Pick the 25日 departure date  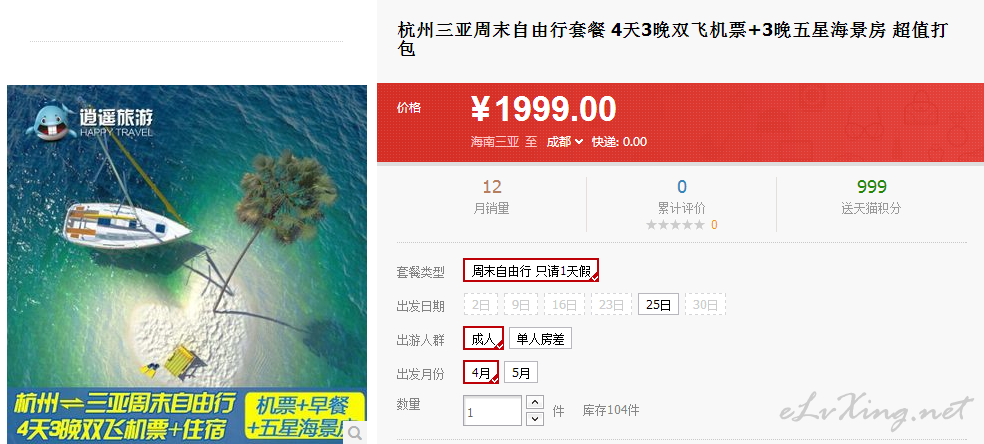[x=658, y=305]
